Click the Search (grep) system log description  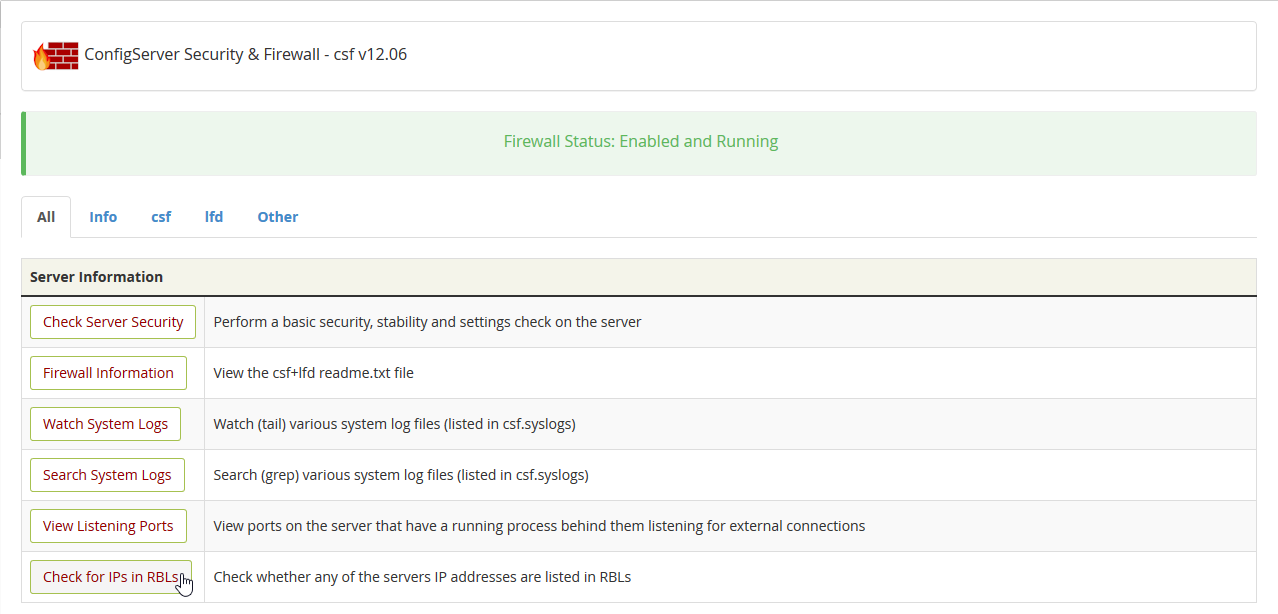400,475
